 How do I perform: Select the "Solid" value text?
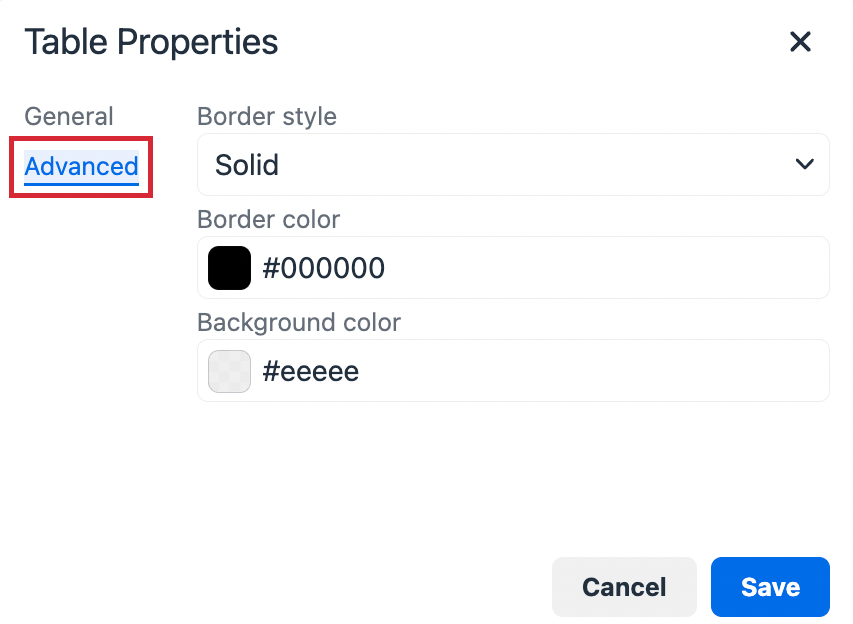pyautogui.click(x=247, y=165)
